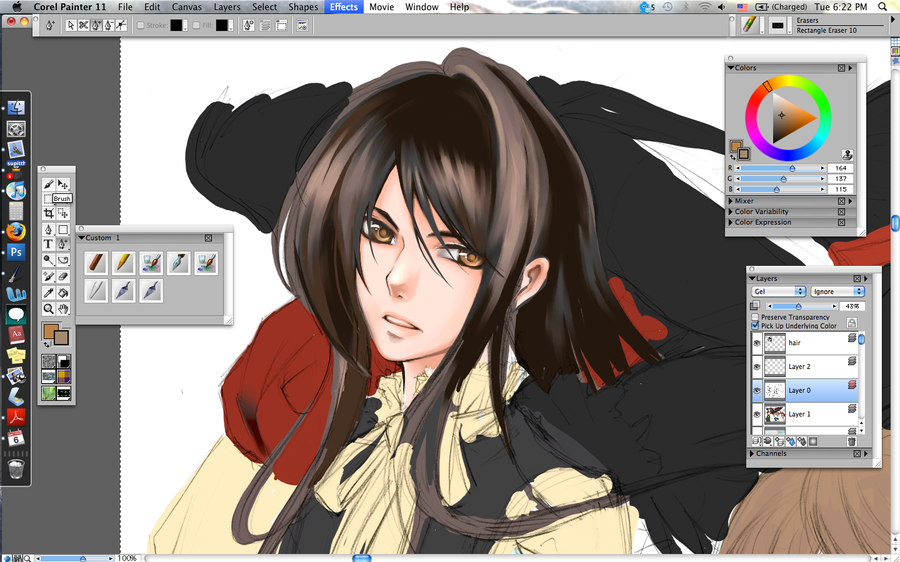Select the Magnifier tool

(x=48, y=309)
